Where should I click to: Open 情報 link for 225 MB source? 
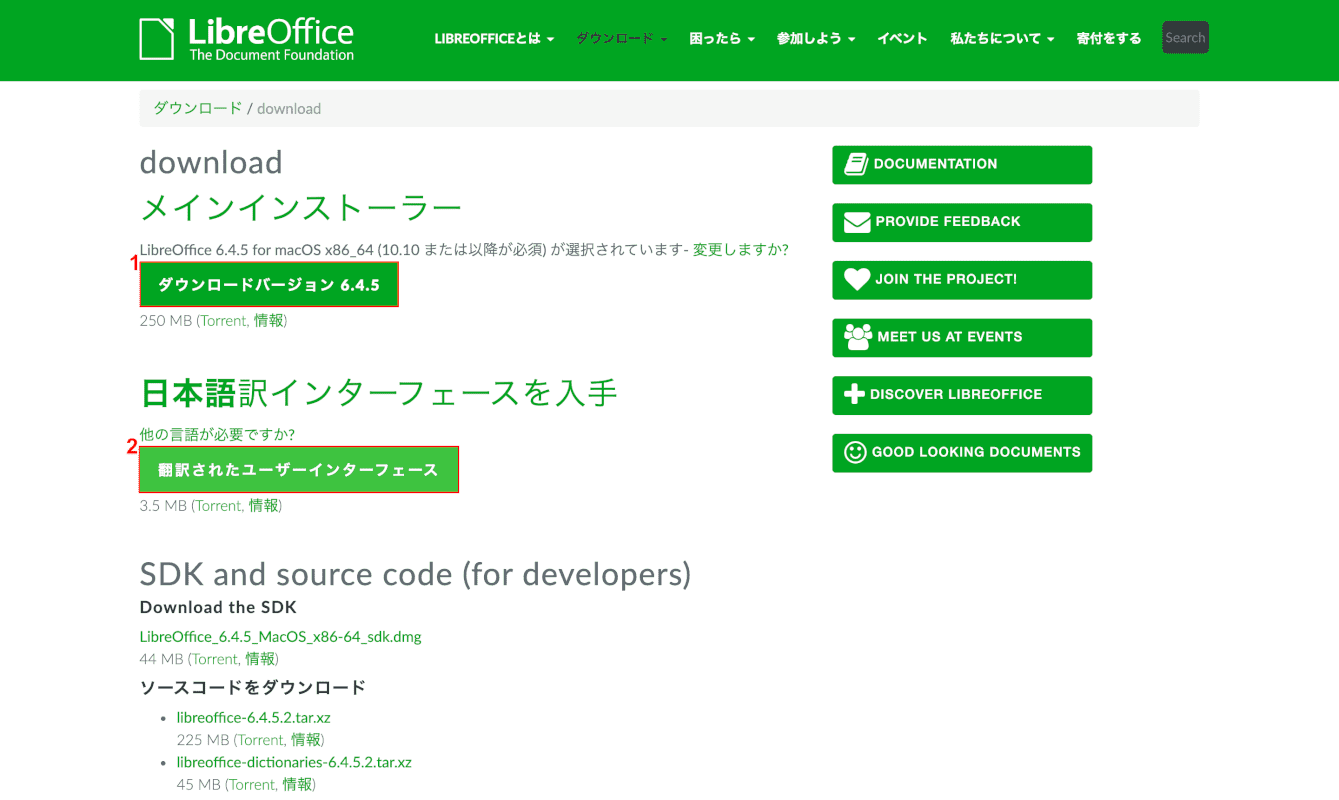pos(306,740)
